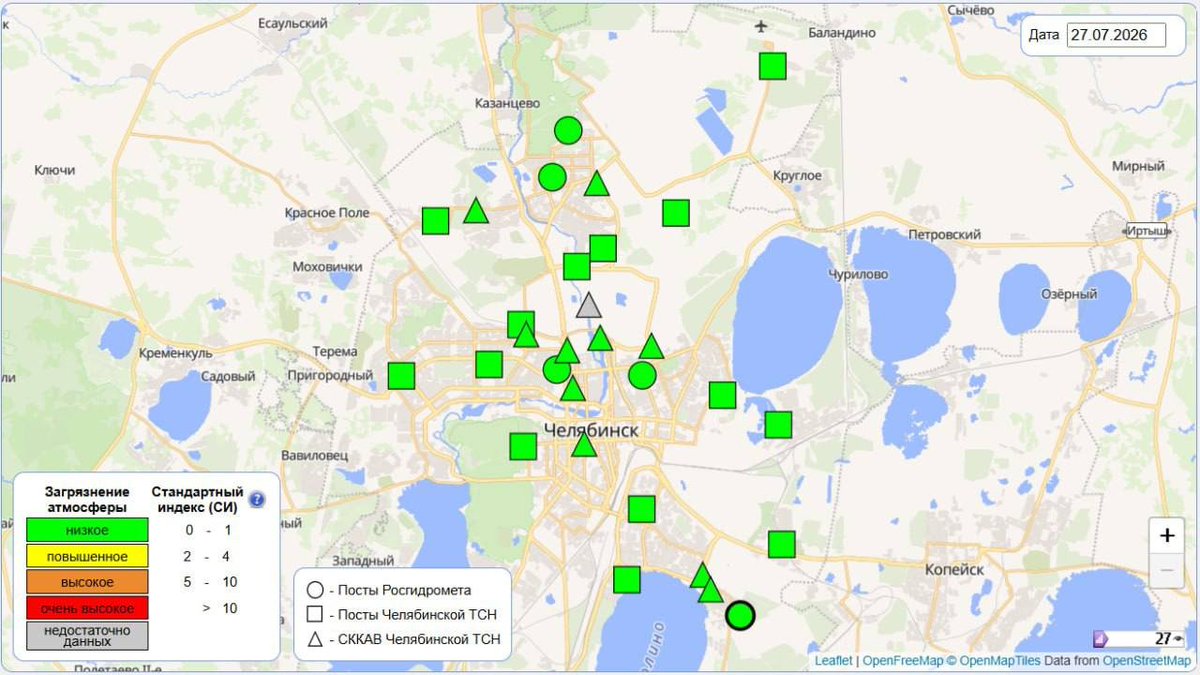The image size is (1200, 675).
Task: Click the bold-outlined circle marker at bottom
Action: tap(740, 615)
